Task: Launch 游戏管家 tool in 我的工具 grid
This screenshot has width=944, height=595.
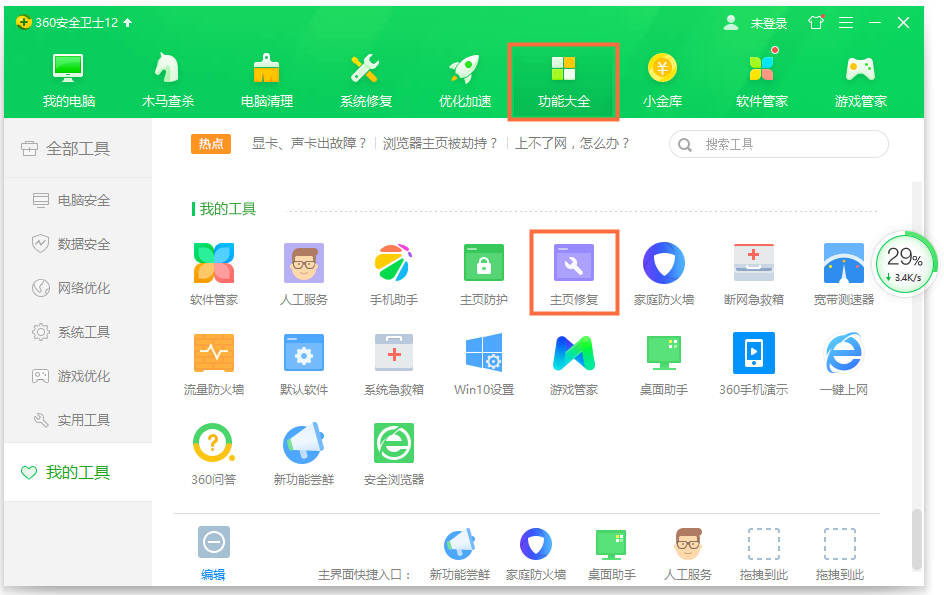Action: (x=574, y=364)
